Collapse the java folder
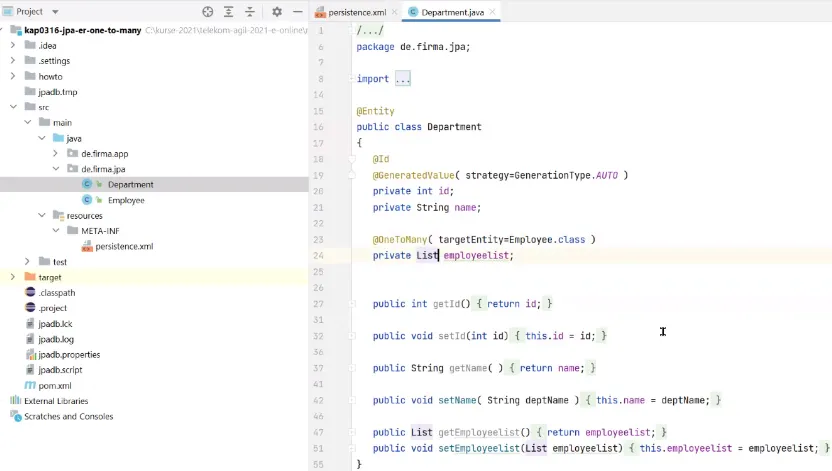 [42, 138]
